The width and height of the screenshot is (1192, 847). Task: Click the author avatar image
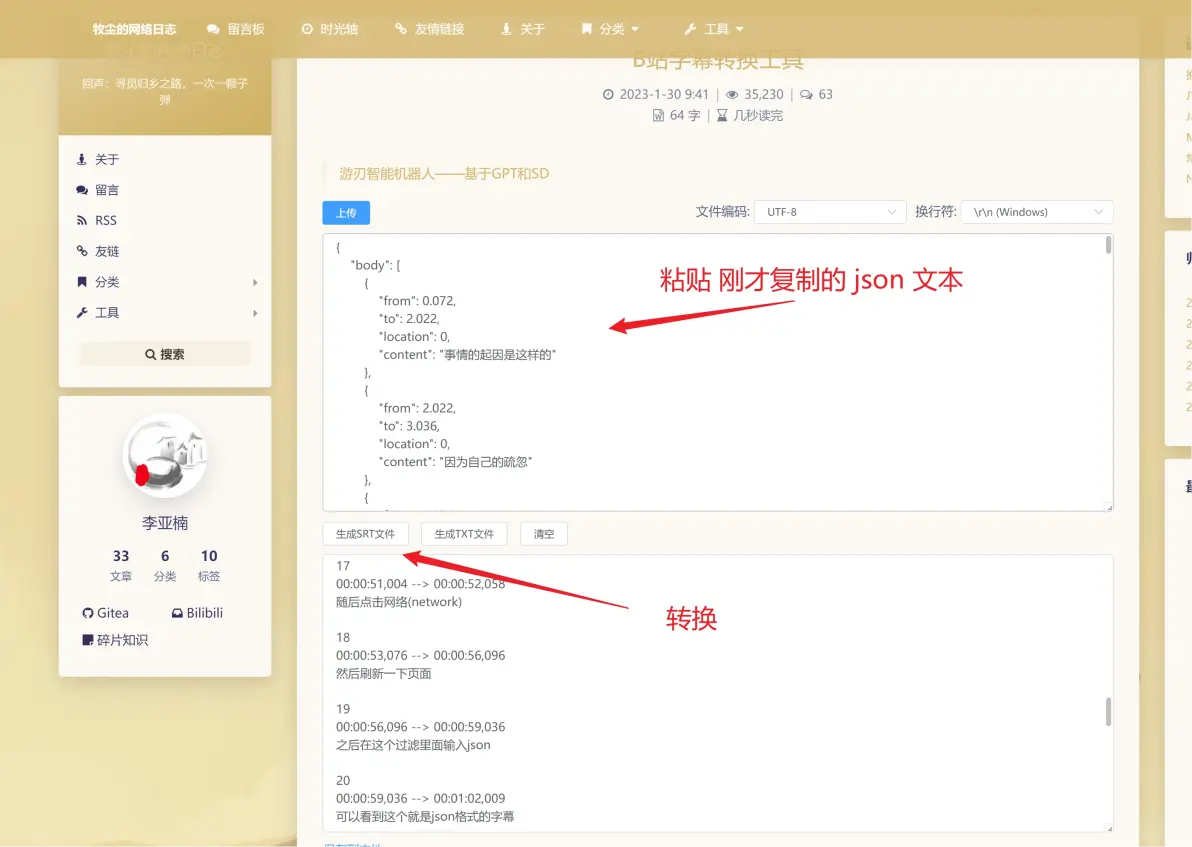pyautogui.click(x=165, y=455)
